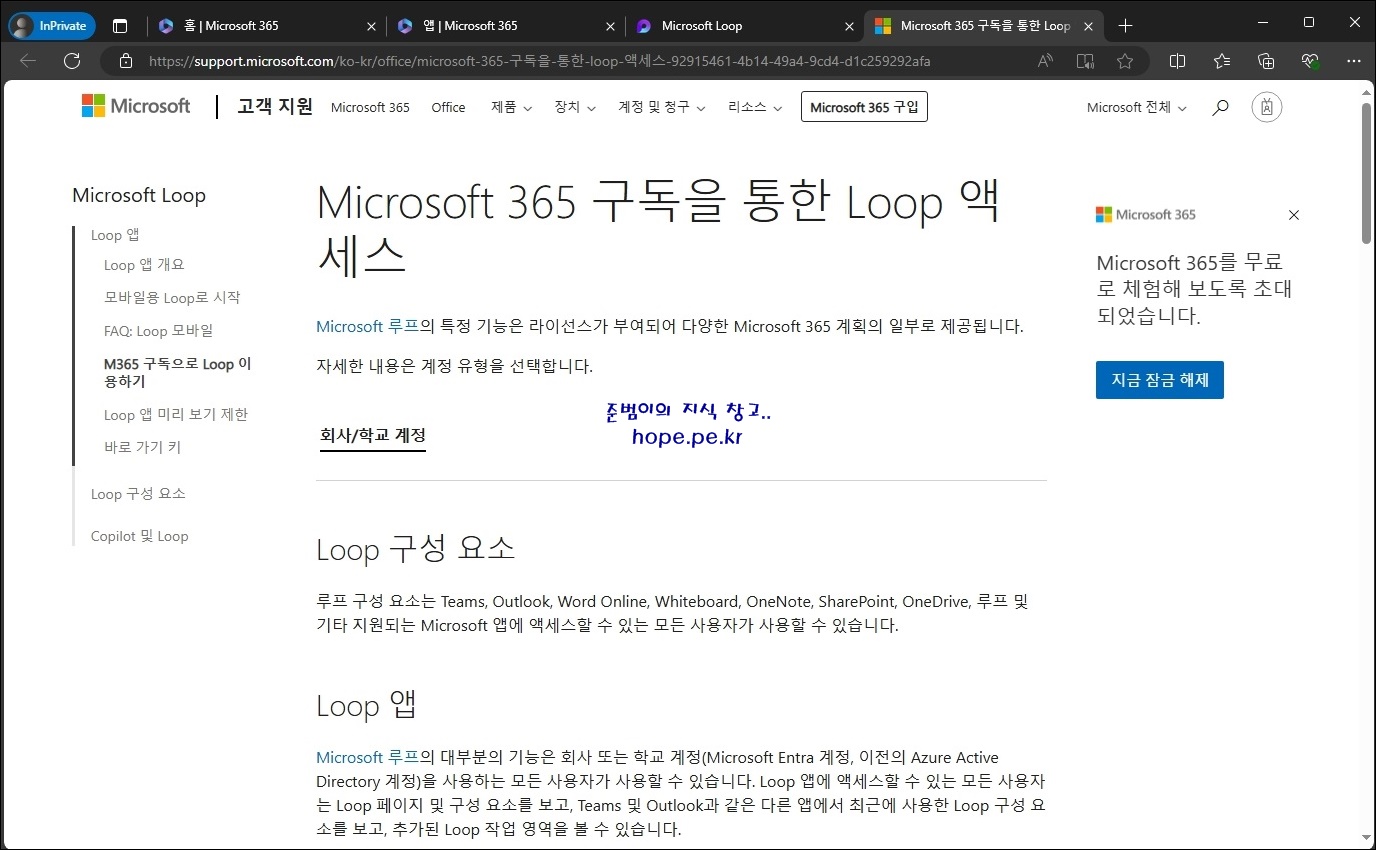The width and height of the screenshot is (1376, 850).
Task: Select the 'Microsoft 365 구독을 통한 Loop' tab
Action: pos(983,26)
